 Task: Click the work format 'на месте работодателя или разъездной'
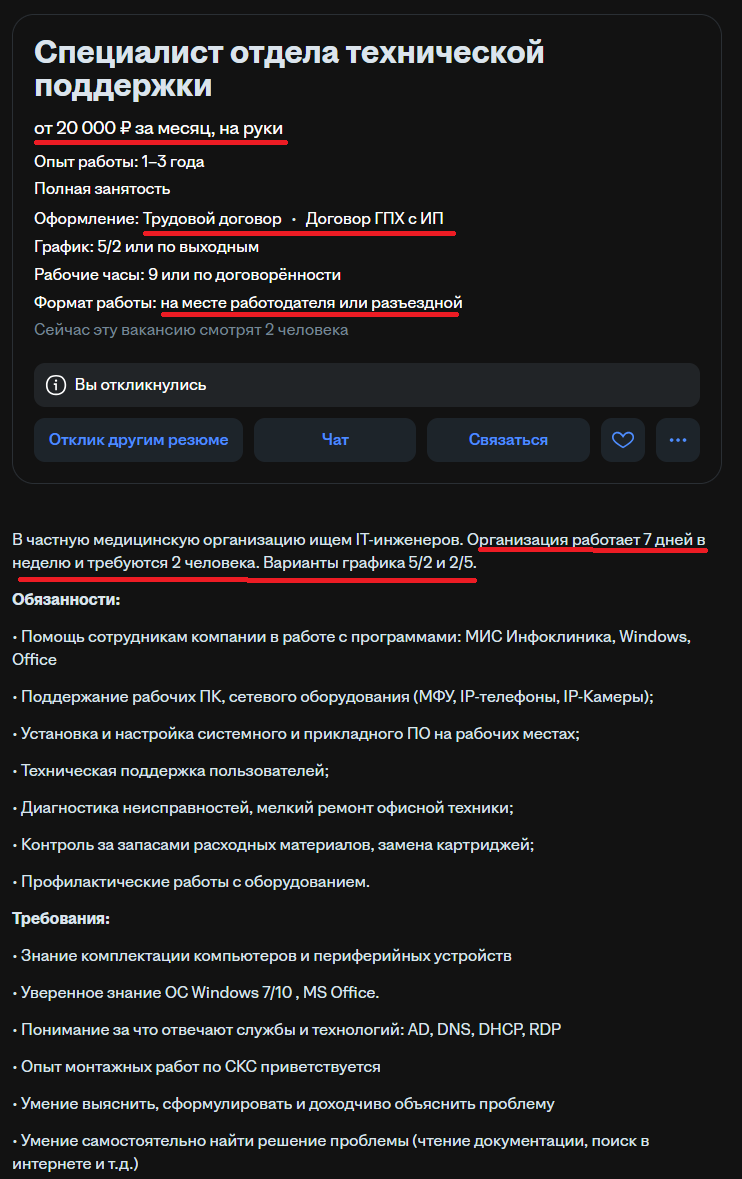click(311, 303)
